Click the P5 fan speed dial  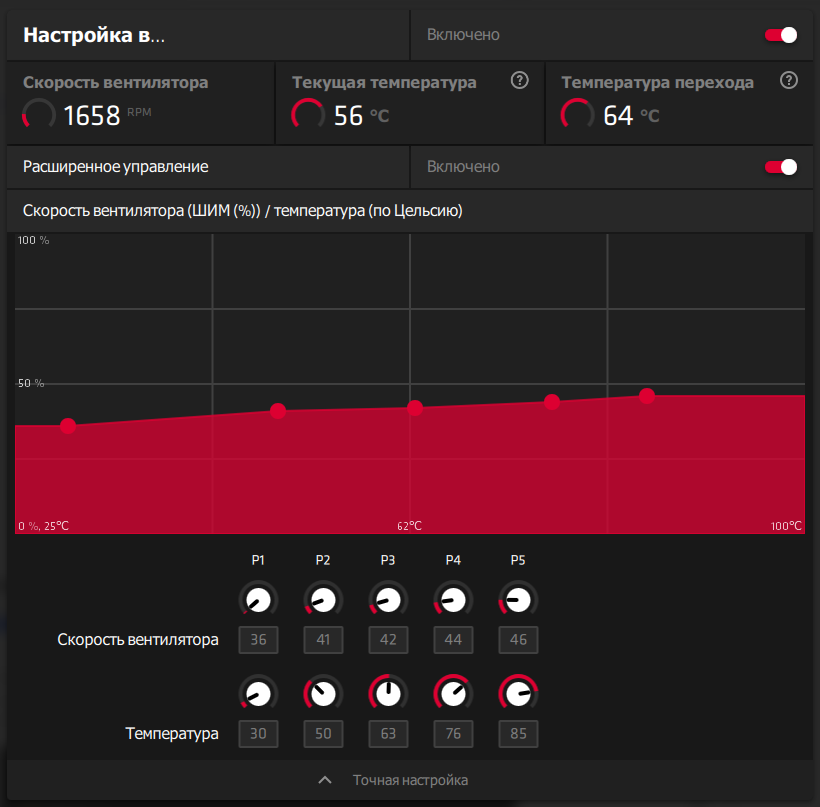coord(518,600)
